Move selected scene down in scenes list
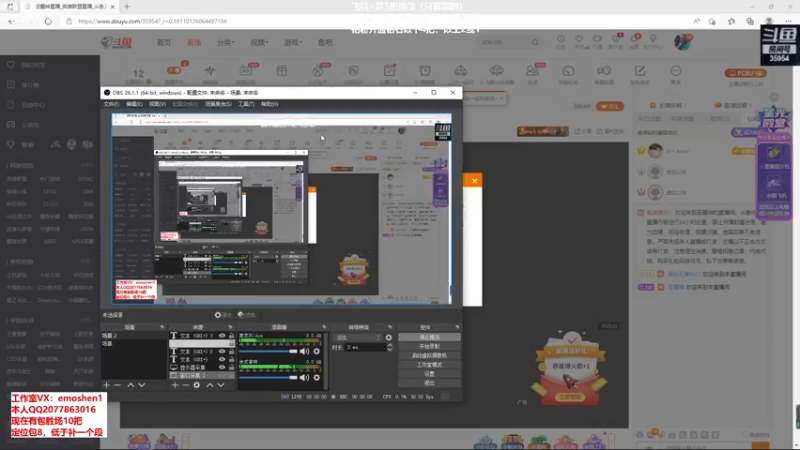 click(142, 385)
